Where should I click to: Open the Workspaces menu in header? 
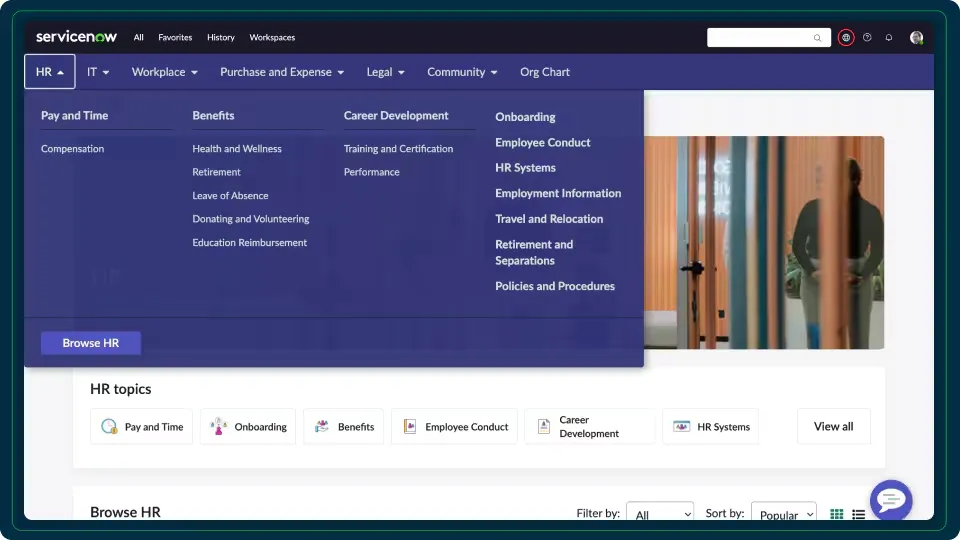tap(272, 38)
